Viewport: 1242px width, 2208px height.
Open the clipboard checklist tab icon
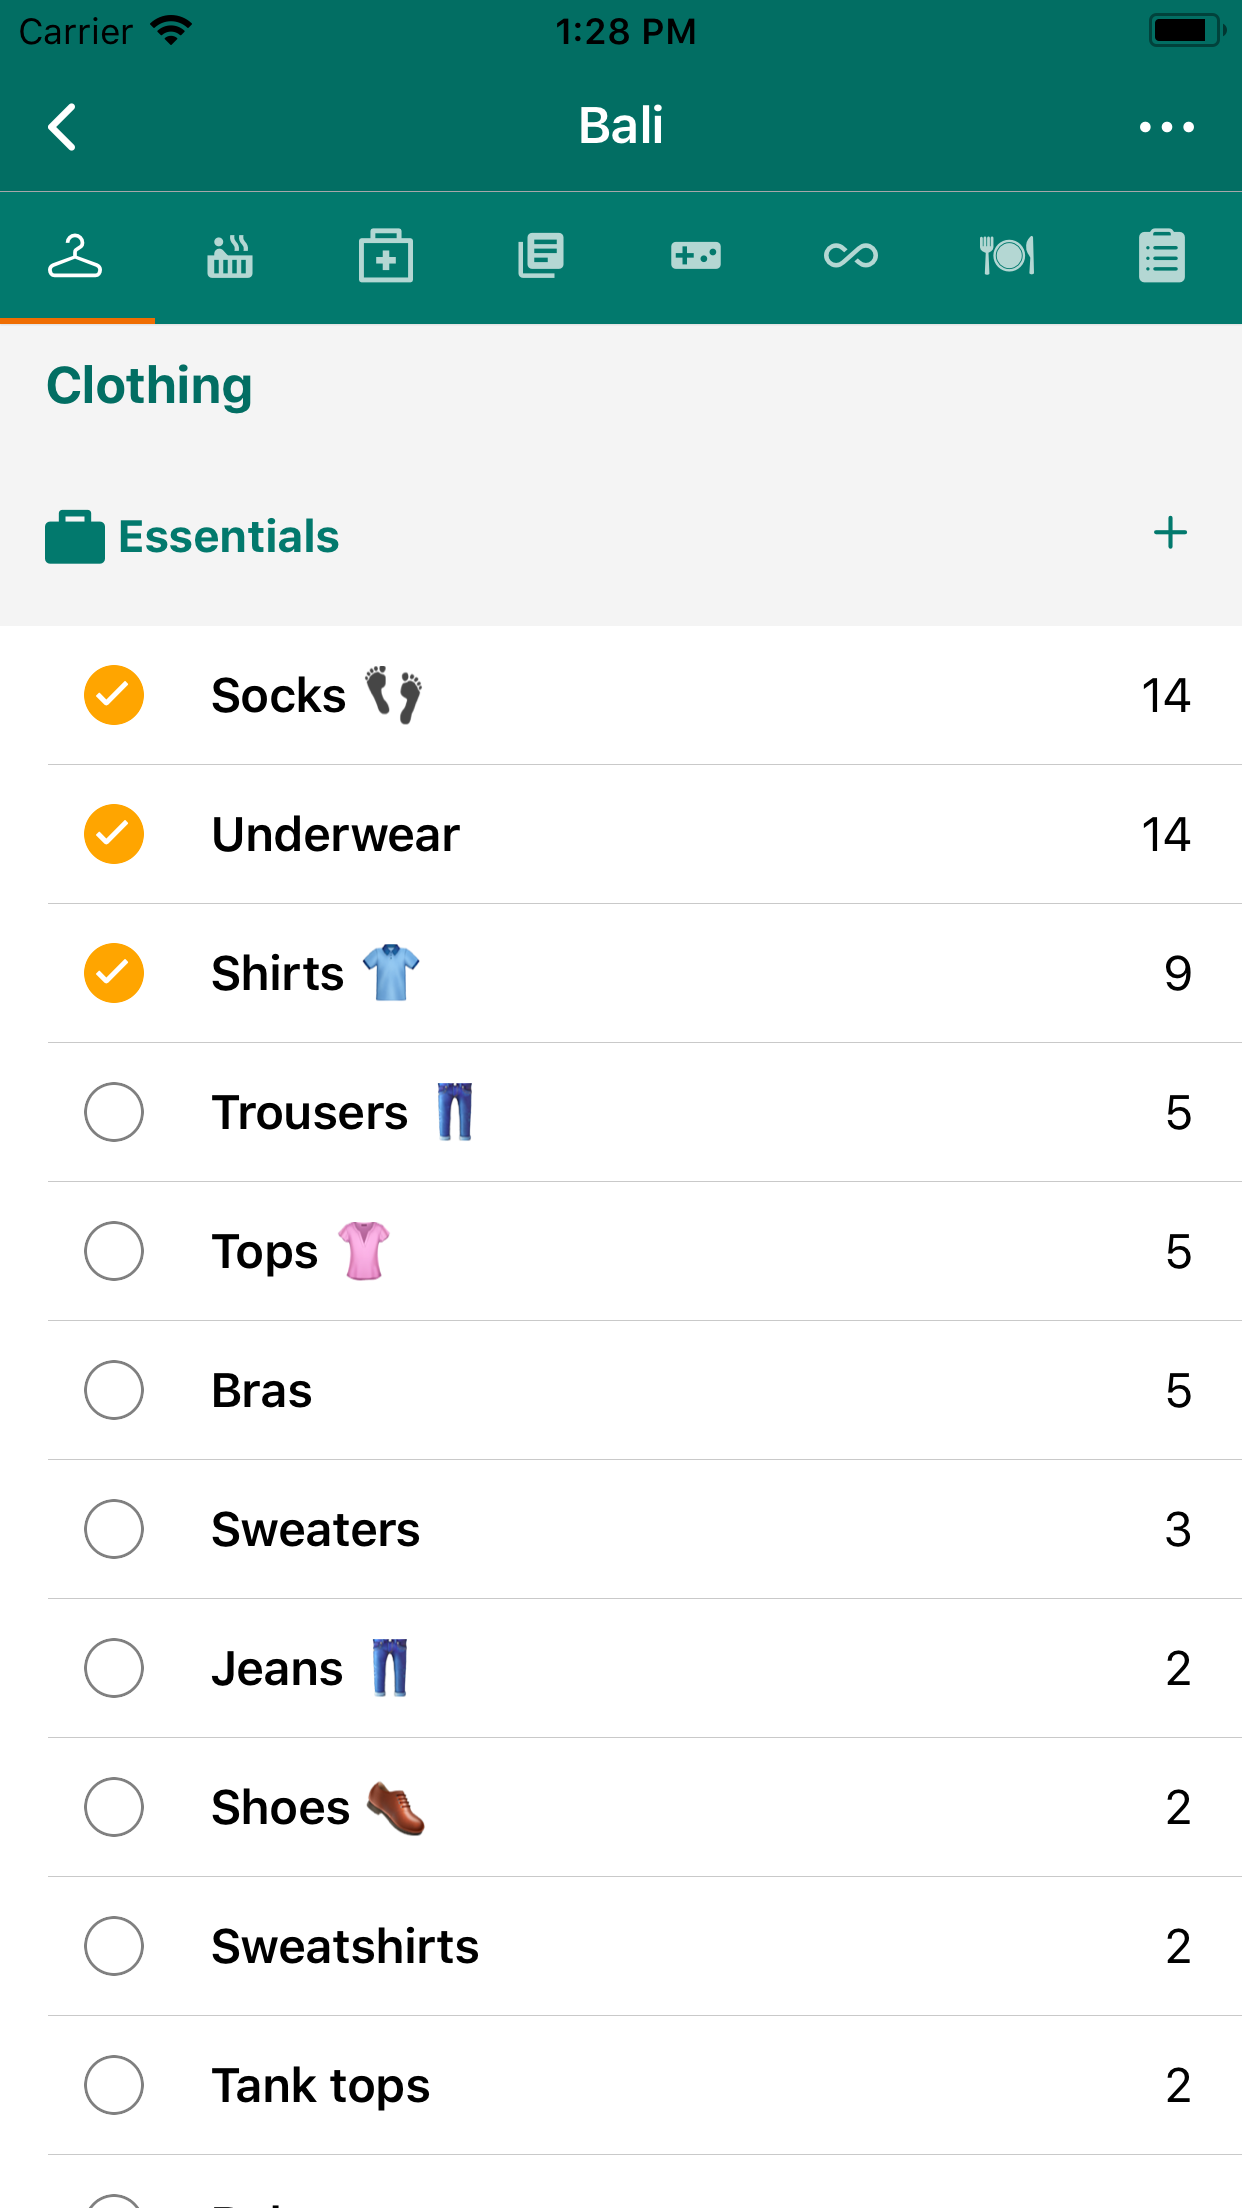click(x=1161, y=257)
